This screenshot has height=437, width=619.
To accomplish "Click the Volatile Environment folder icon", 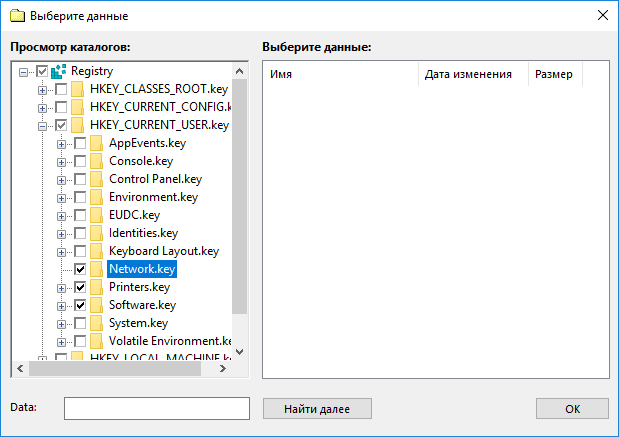I will click(96, 341).
